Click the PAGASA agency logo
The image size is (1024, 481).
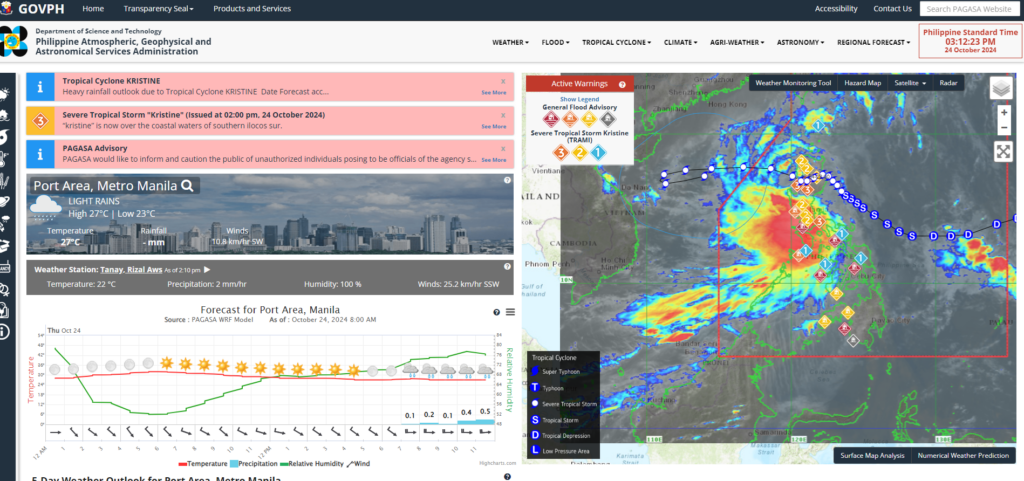click(x=14, y=42)
